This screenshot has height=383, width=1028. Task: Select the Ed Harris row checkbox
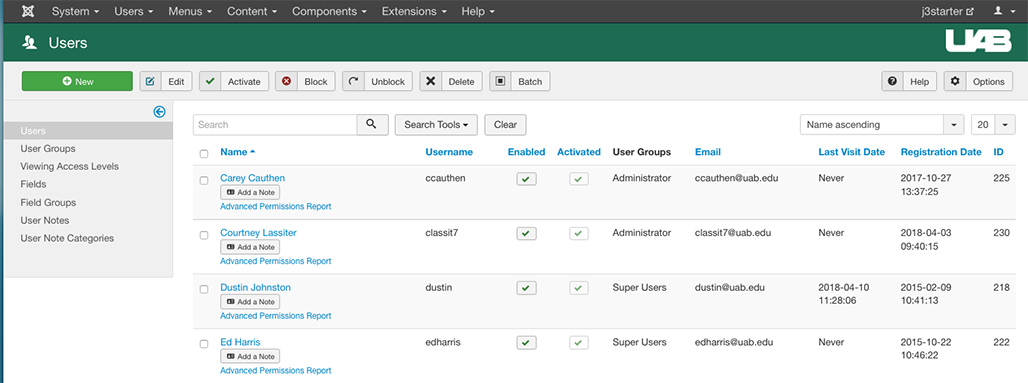pyautogui.click(x=204, y=343)
